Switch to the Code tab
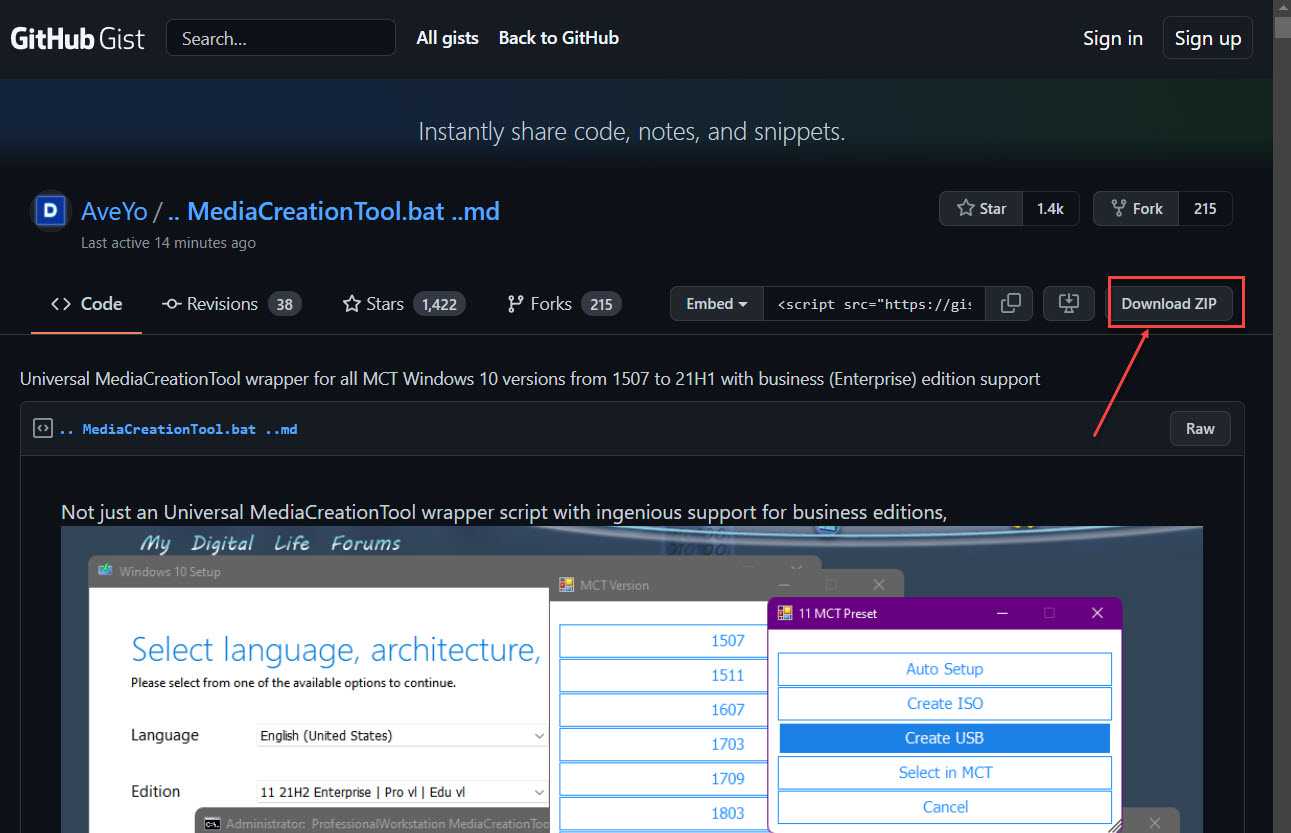1291x833 pixels. click(x=87, y=304)
